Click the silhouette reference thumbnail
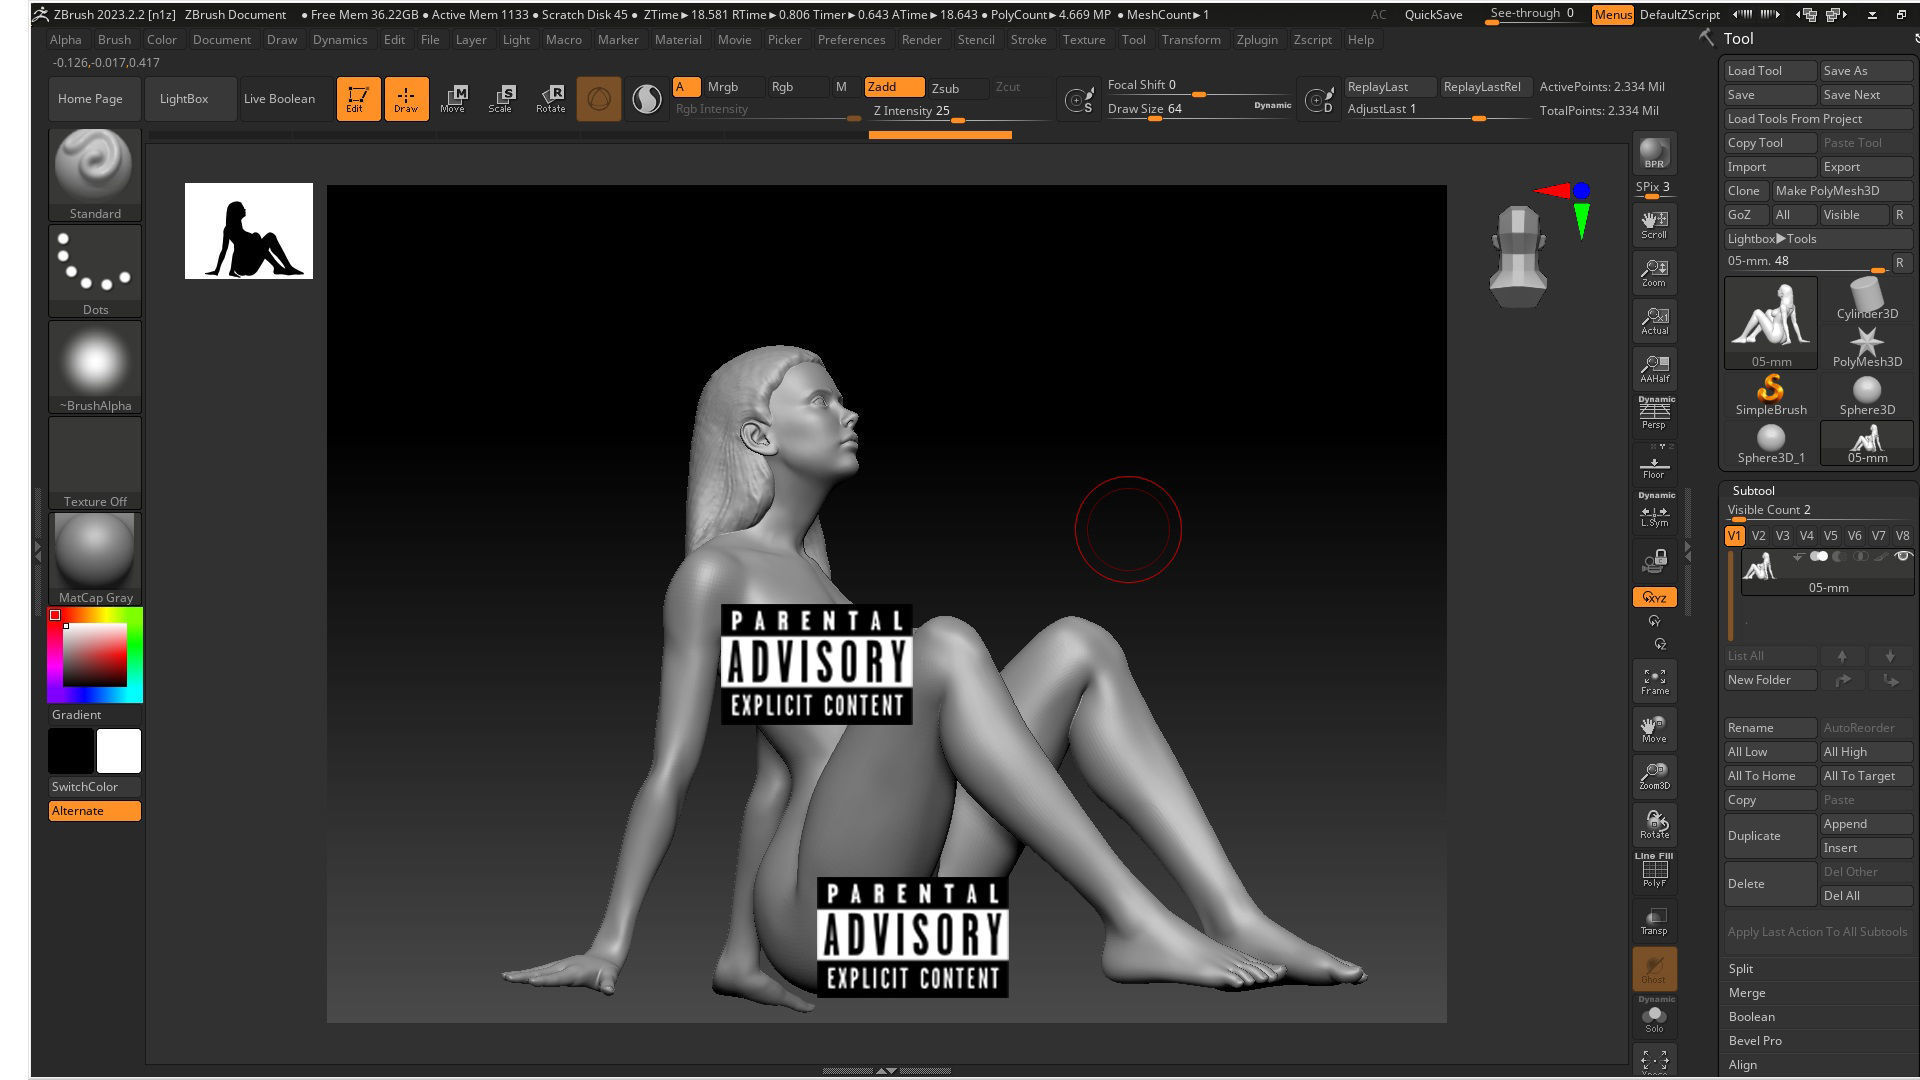 point(249,231)
